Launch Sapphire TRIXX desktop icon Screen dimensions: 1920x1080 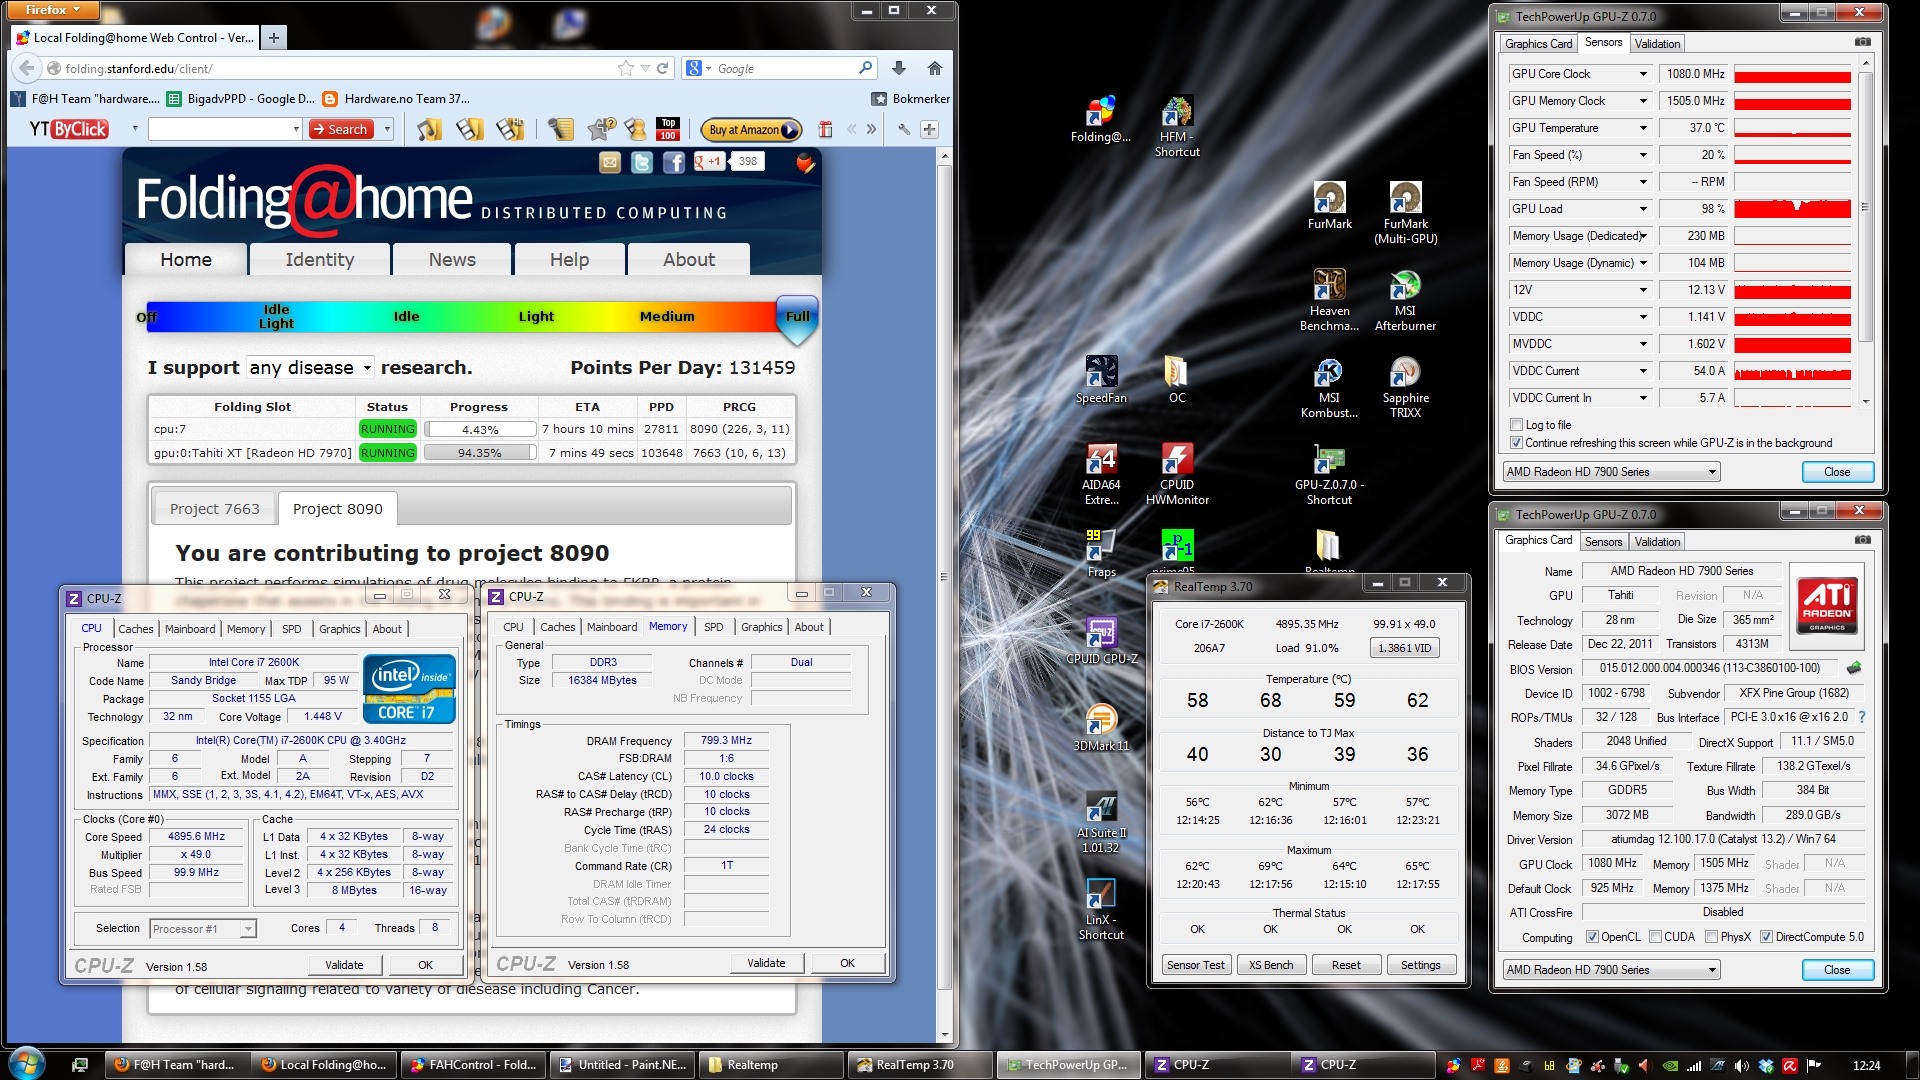click(x=1405, y=388)
